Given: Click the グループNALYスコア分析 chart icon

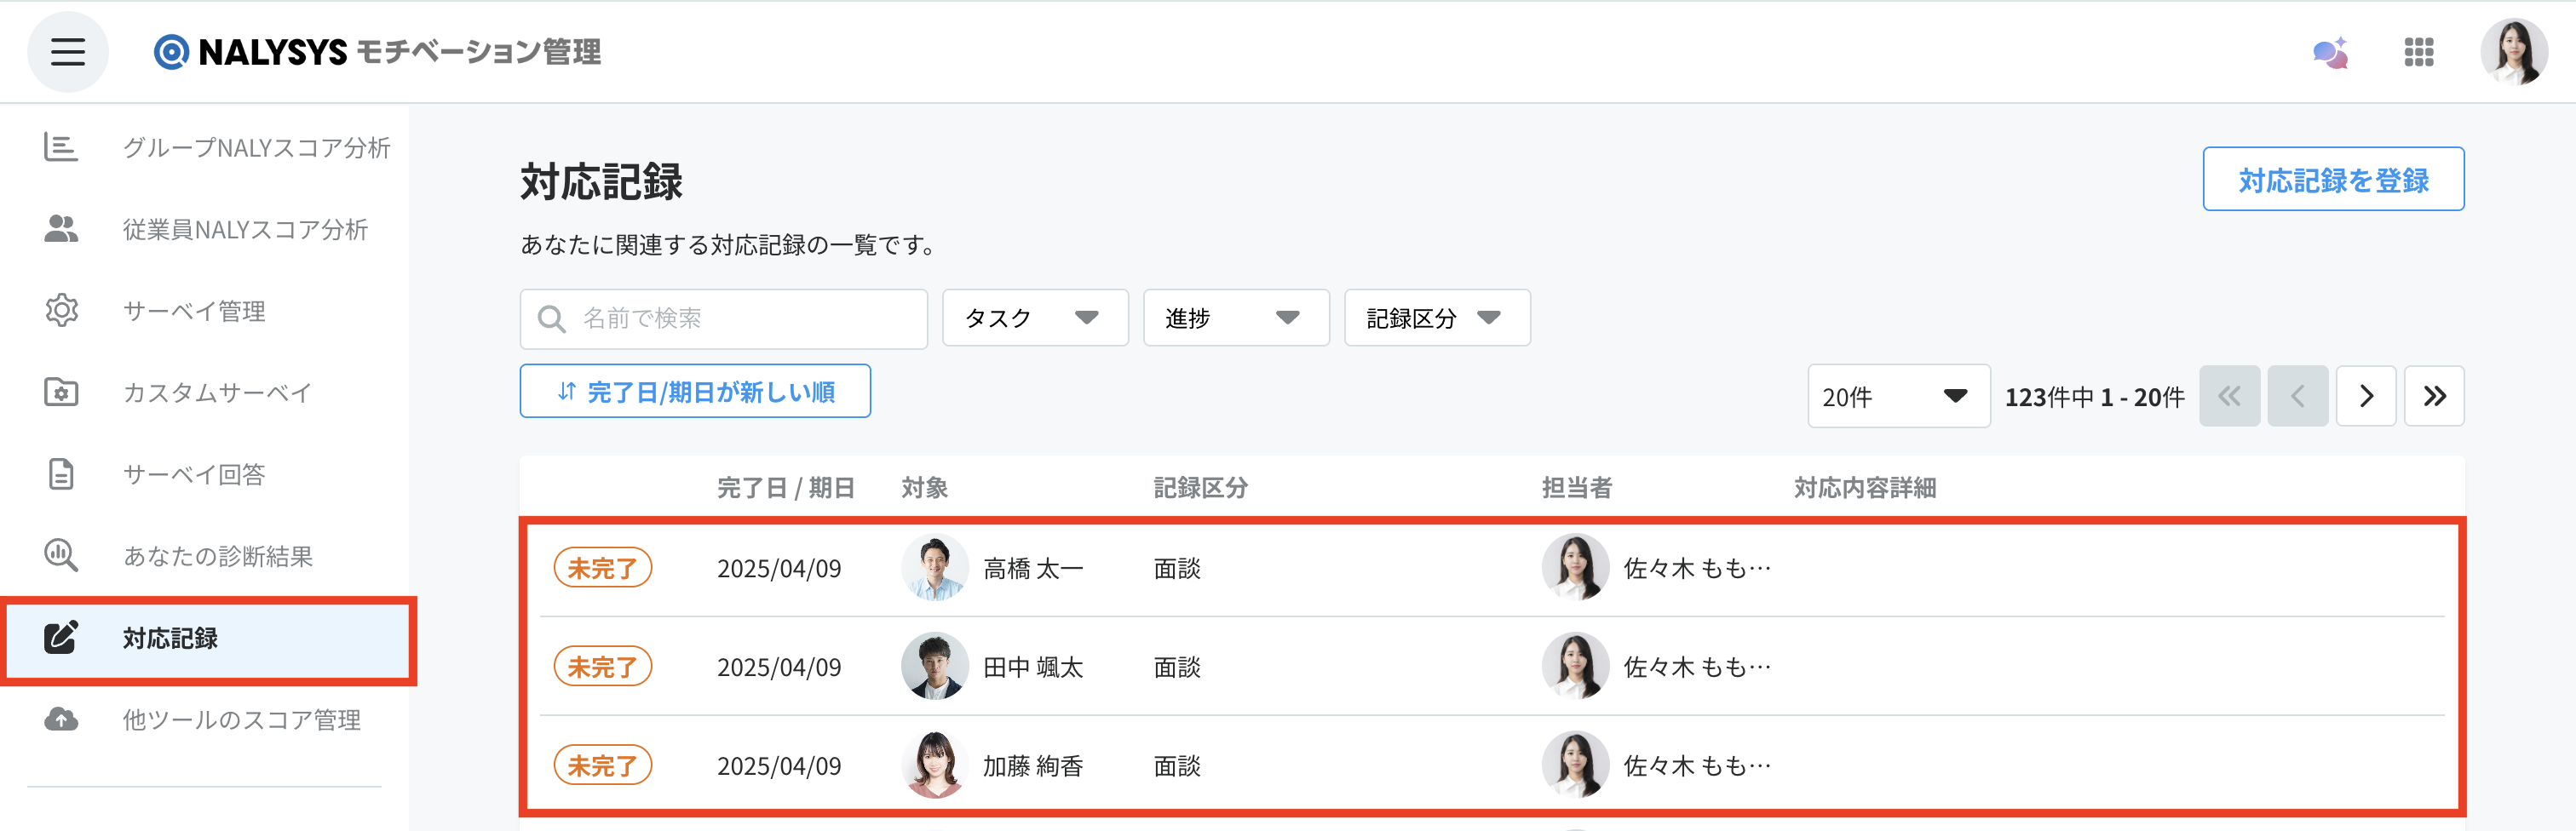Looking at the screenshot, I should point(61,148).
